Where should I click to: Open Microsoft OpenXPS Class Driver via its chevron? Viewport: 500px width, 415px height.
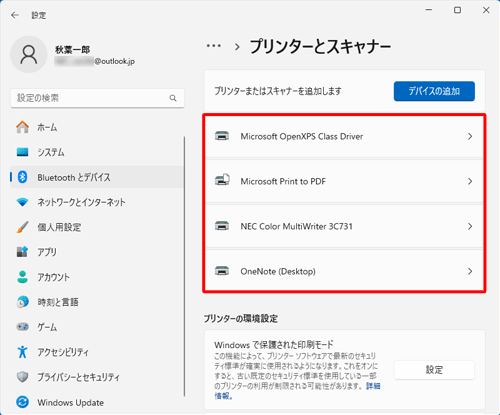470,136
